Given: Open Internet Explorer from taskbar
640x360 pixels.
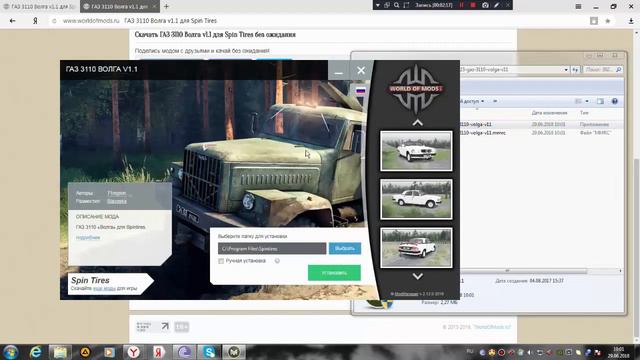Looking at the screenshot, I should pyautogui.click(x=36, y=352).
